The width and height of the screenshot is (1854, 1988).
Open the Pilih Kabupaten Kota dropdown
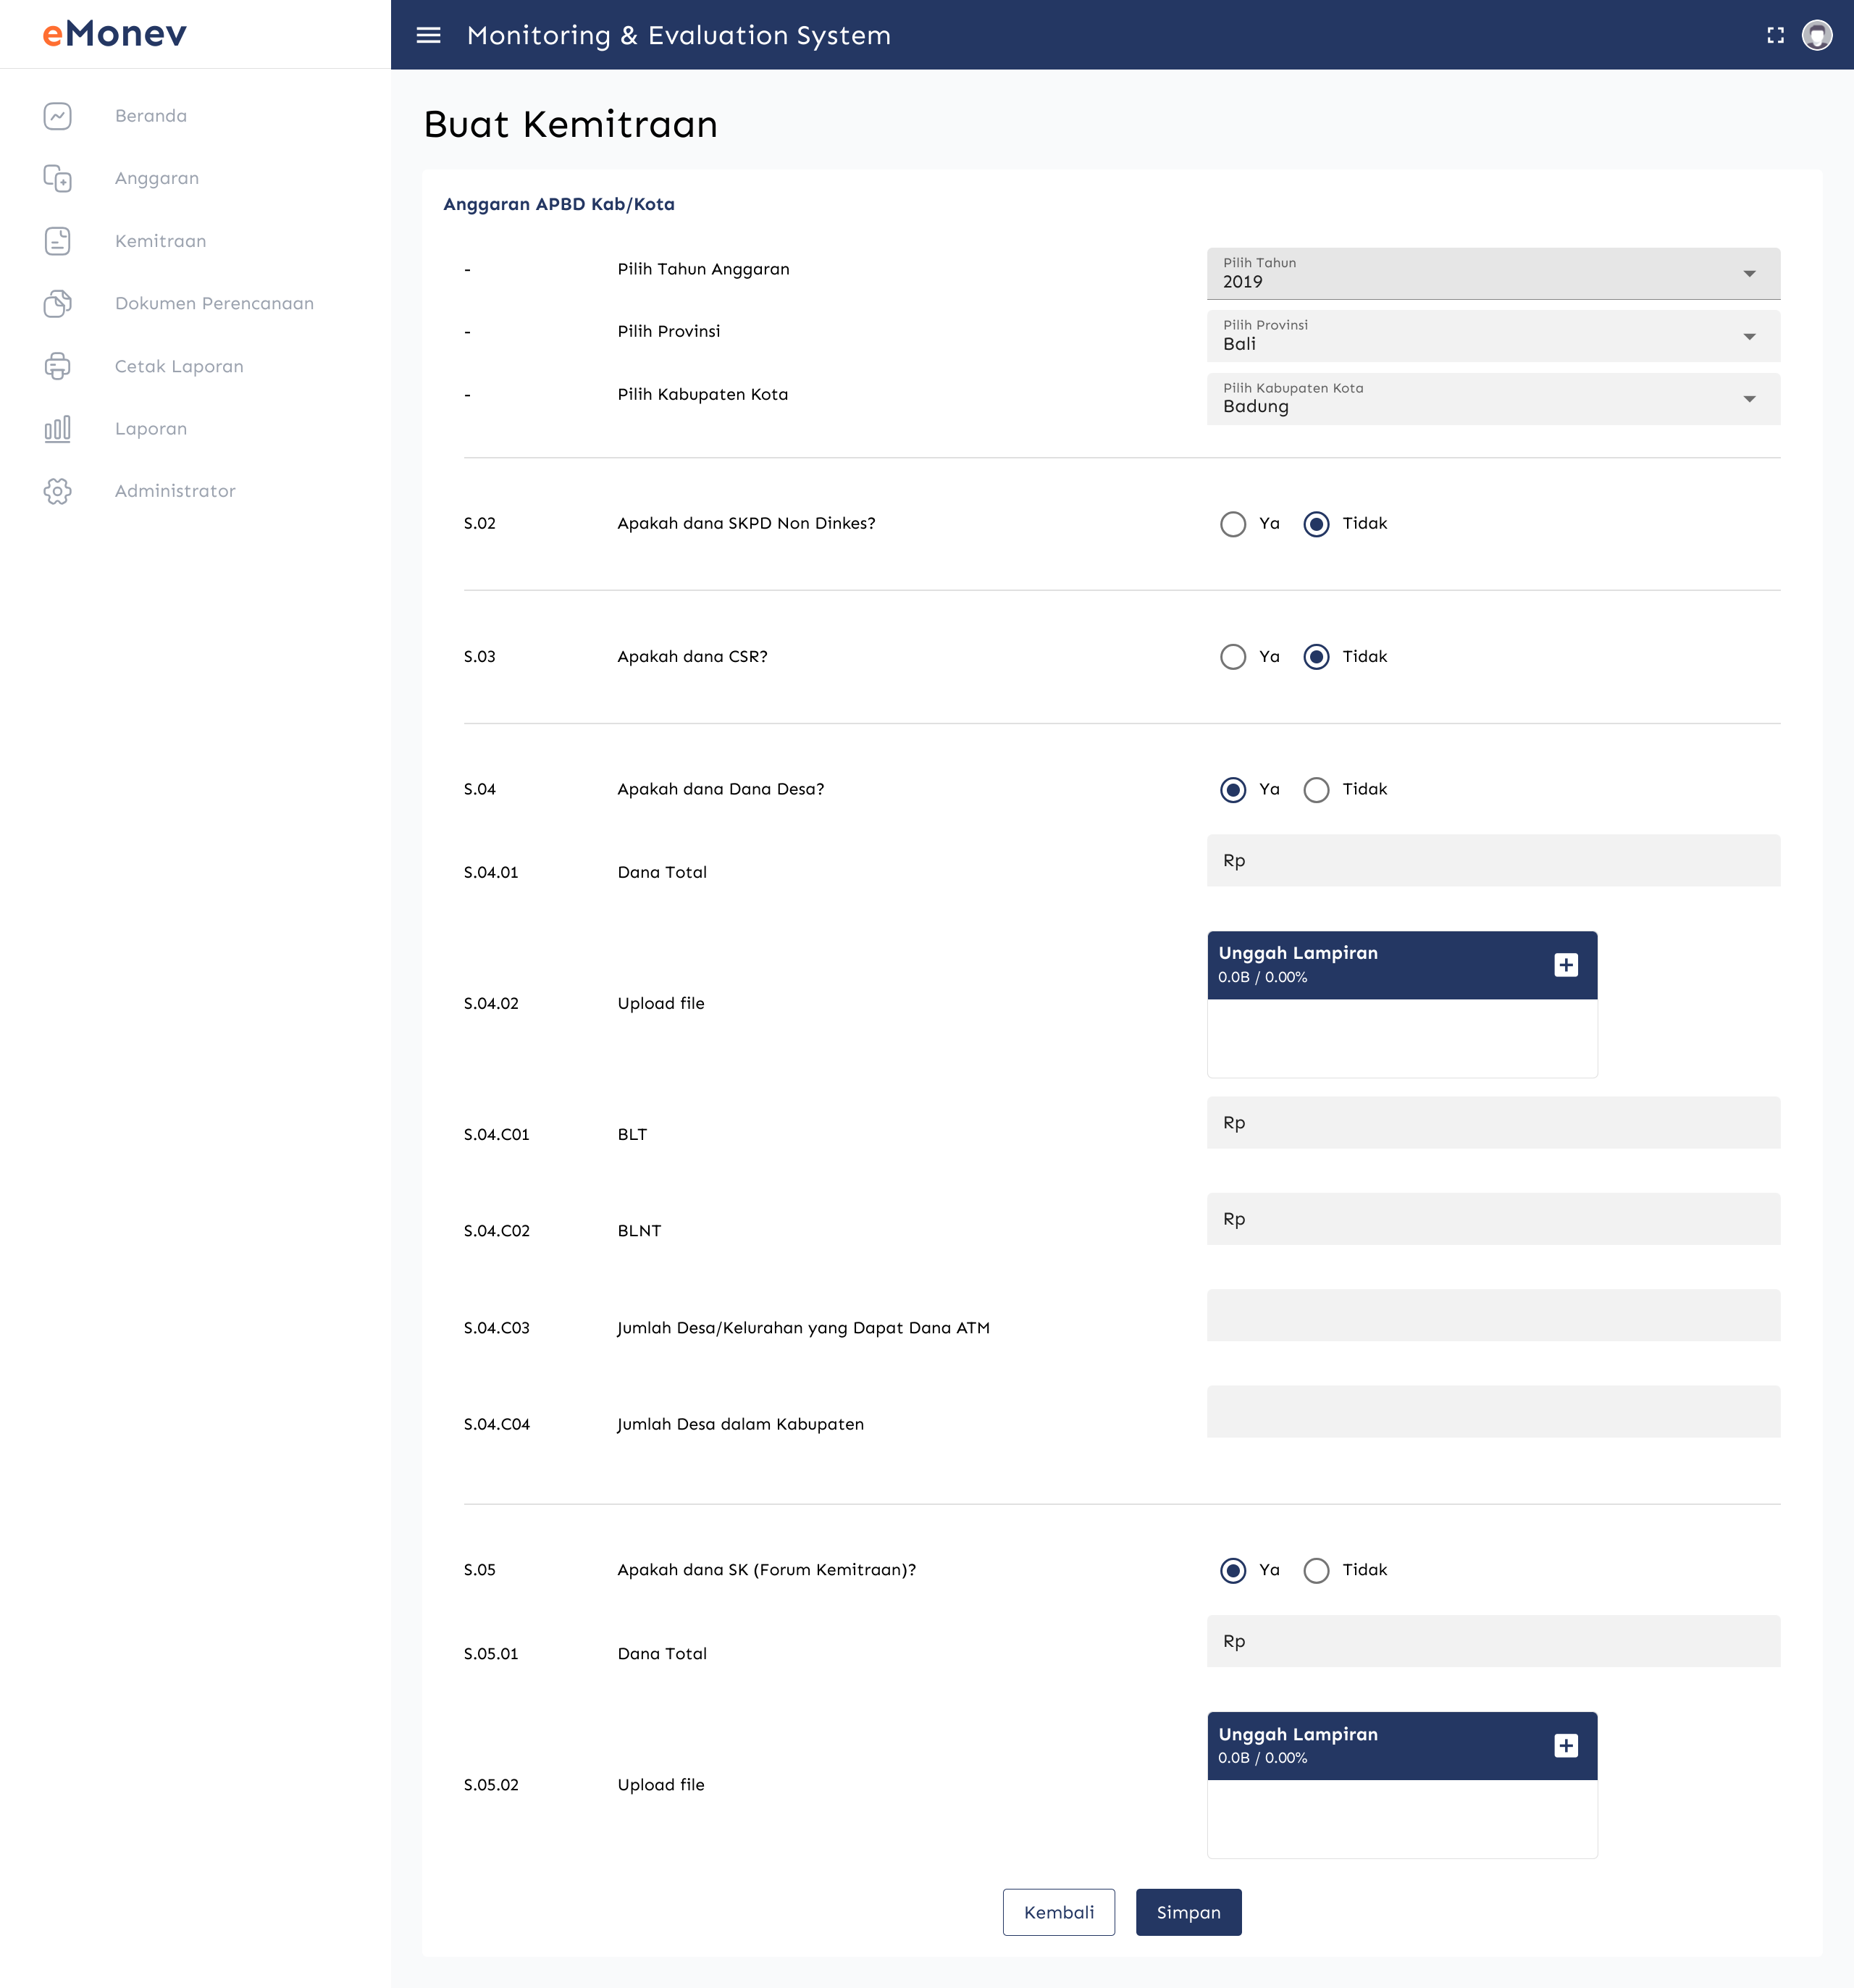pos(1493,399)
